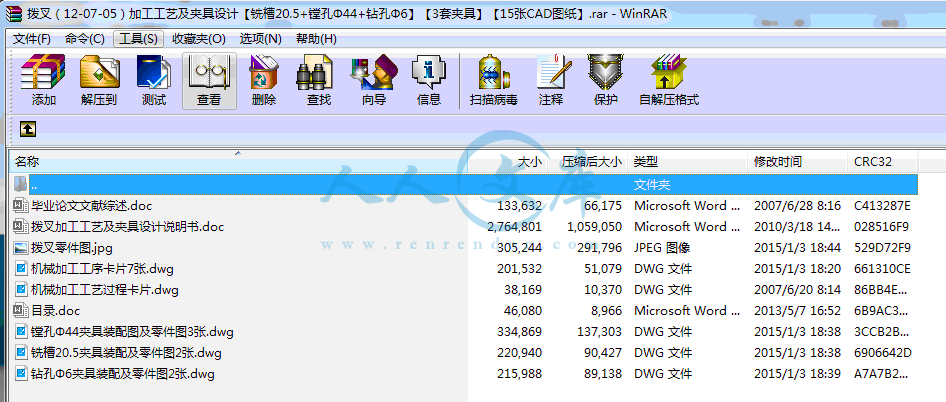Select file 镗孔Φ44夹具装配图及零件图3张.dwg
Image resolution: width=946 pixels, height=402 pixels.
pos(133,332)
